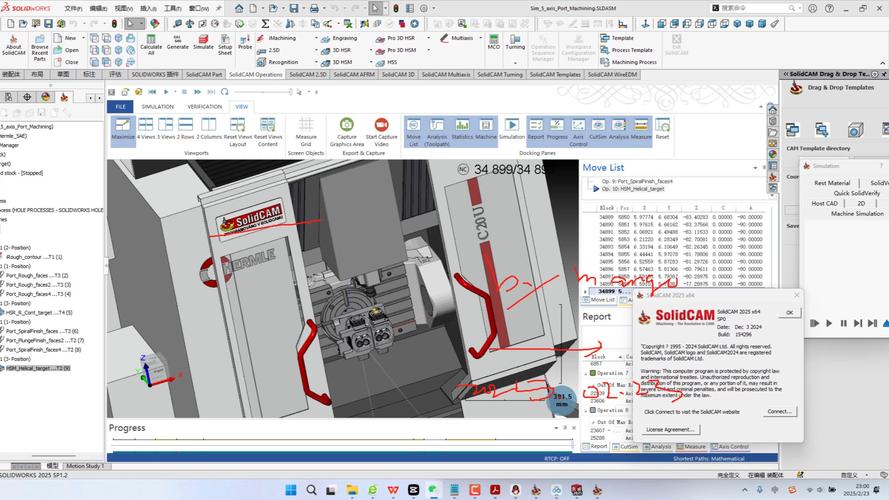Open About SolidCAM from the ribbon
889x500 pixels.
tap(13, 45)
